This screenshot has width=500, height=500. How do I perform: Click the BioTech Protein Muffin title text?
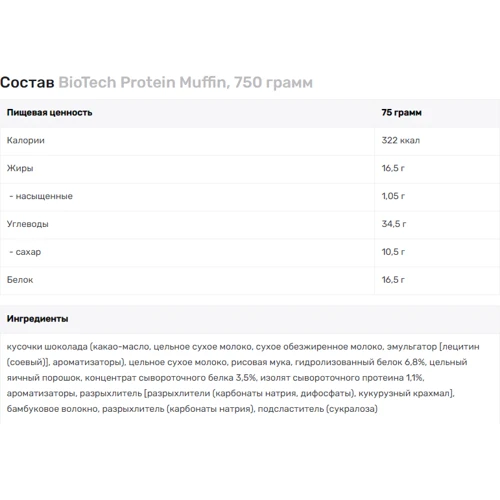(186, 82)
